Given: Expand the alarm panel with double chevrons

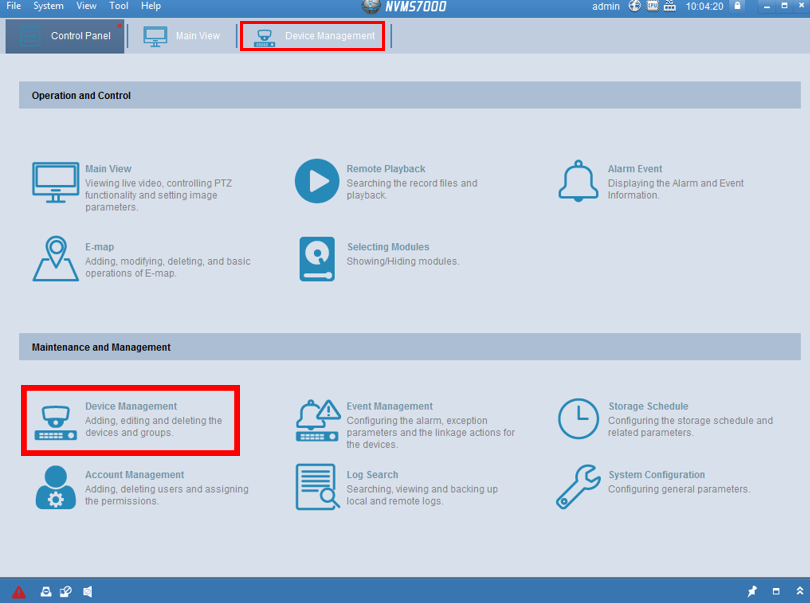Looking at the screenshot, I should [800, 591].
